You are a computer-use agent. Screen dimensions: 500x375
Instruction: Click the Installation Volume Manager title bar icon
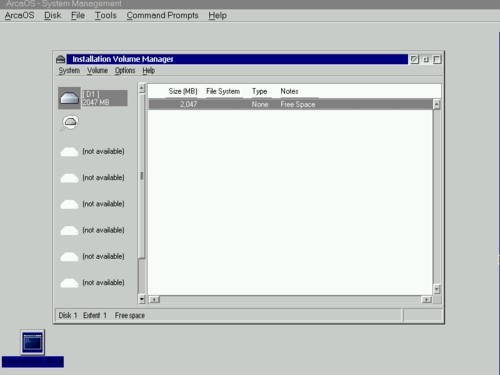61,59
